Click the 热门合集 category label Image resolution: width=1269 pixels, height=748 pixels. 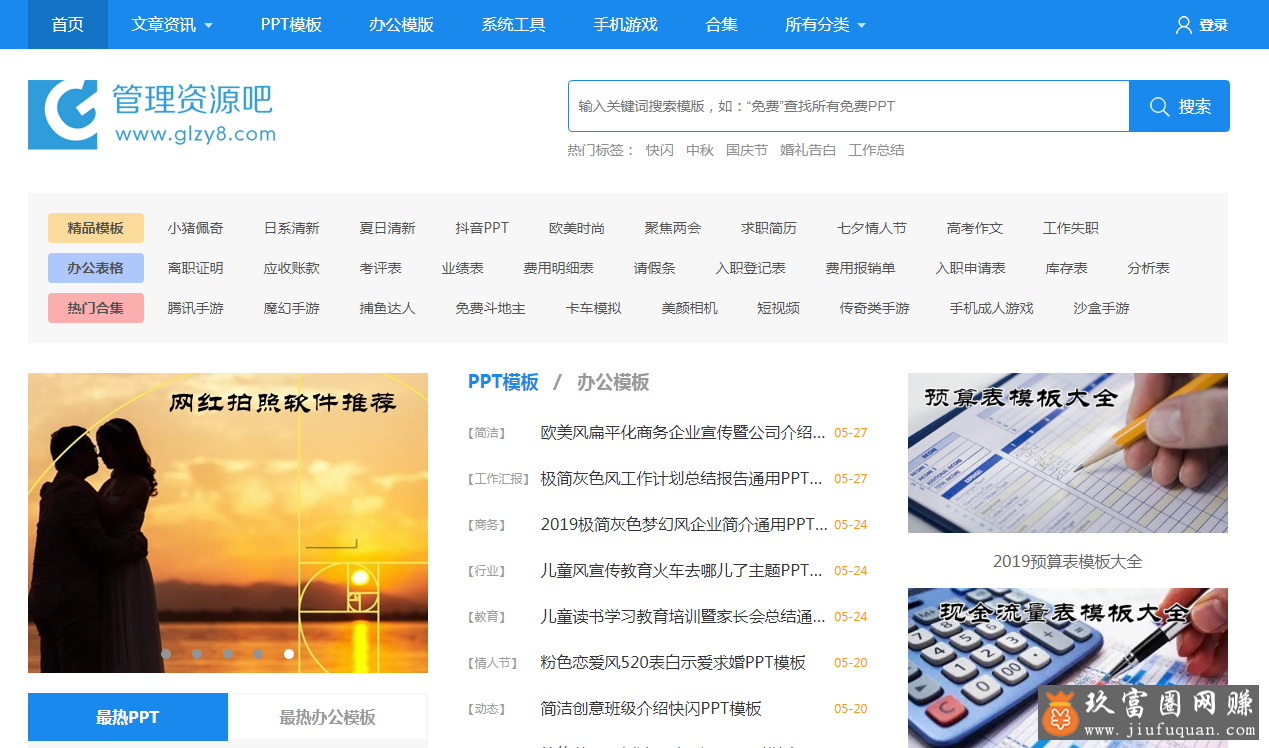point(96,308)
